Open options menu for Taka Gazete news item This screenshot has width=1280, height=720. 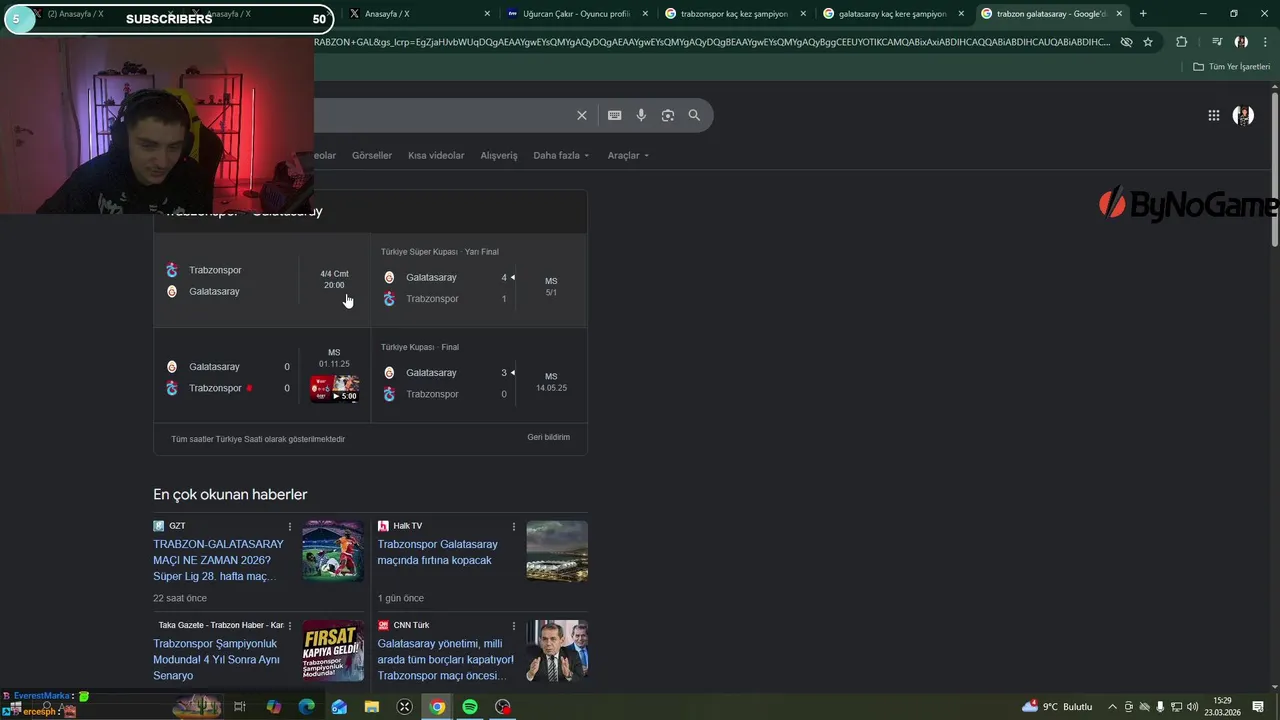pyautogui.click(x=290, y=625)
